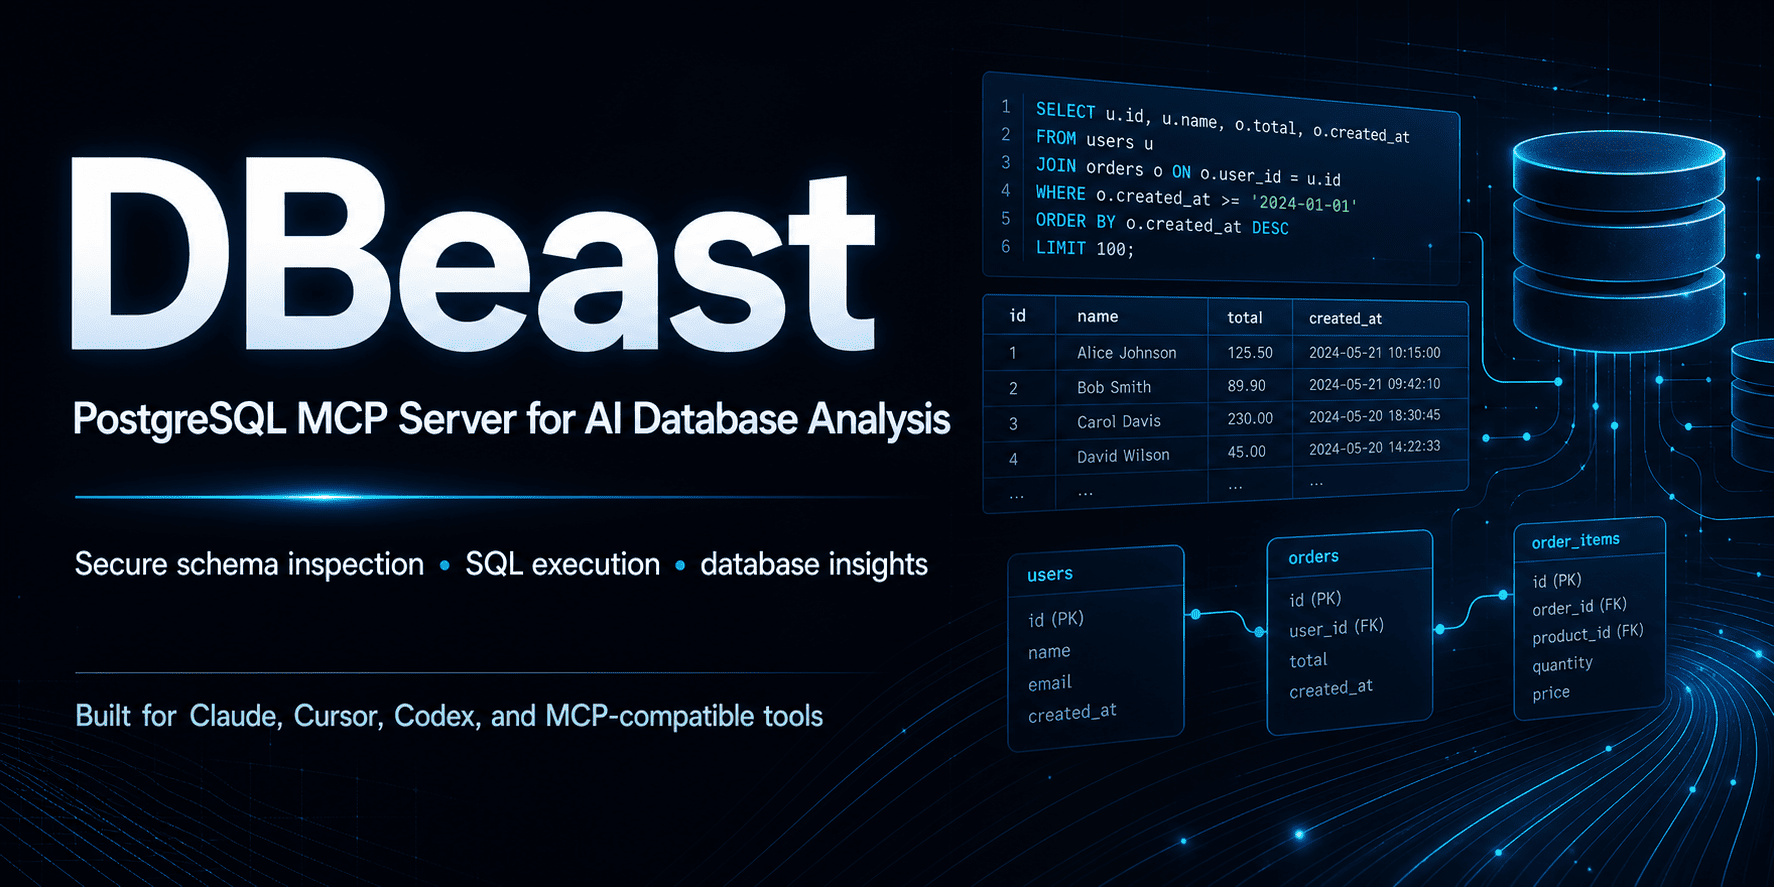Click the total value 230.00

pyautogui.click(x=1250, y=419)
